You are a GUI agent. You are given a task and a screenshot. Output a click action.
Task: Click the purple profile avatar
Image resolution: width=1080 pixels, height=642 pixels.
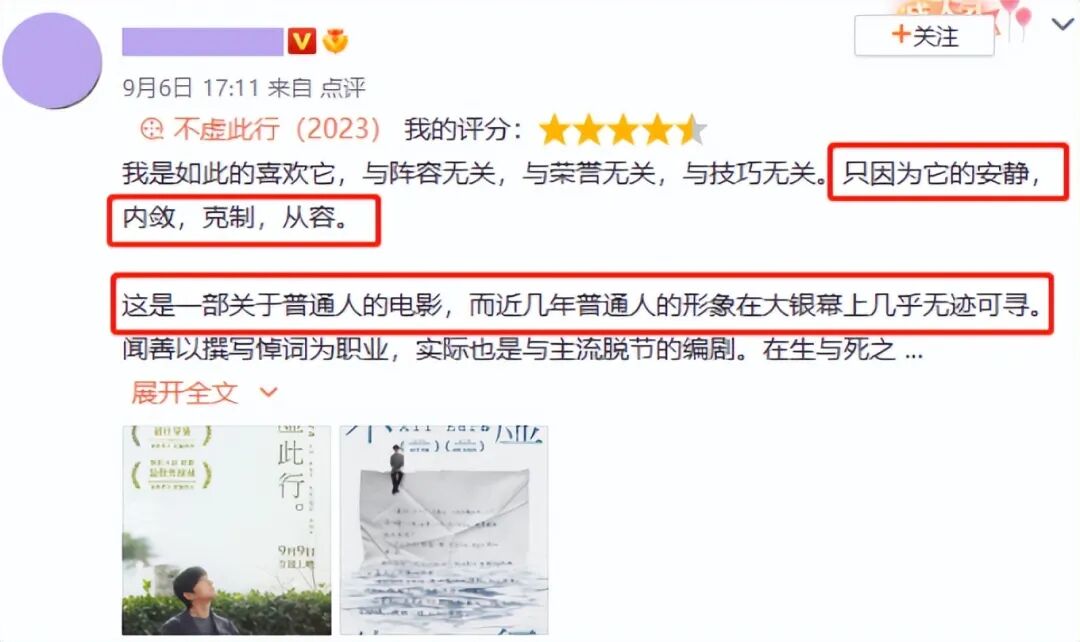(52, 61)
